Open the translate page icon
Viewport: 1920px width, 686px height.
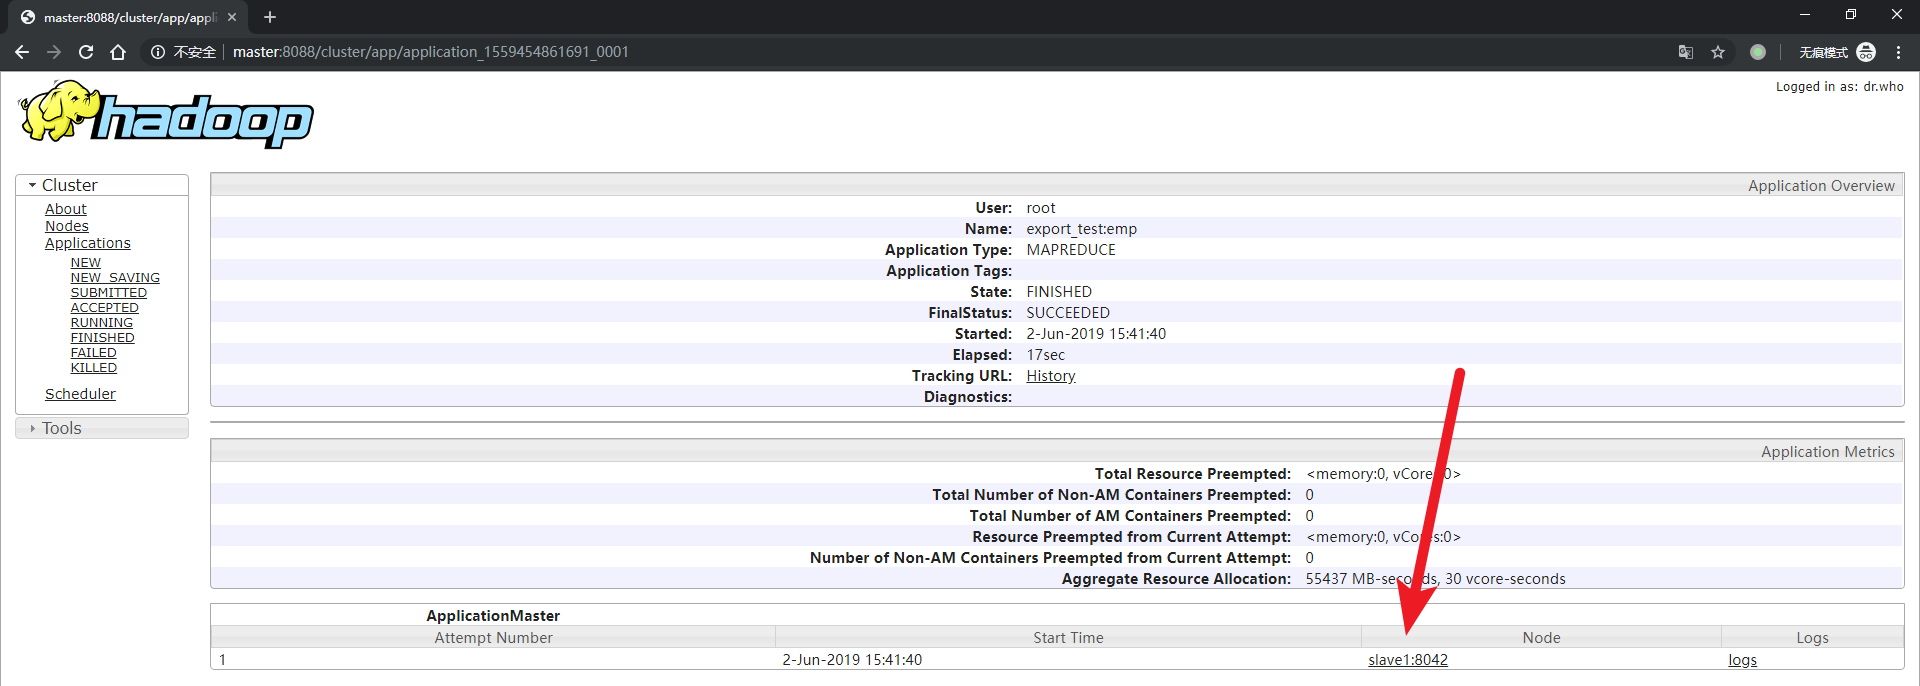coord(1686,52)
